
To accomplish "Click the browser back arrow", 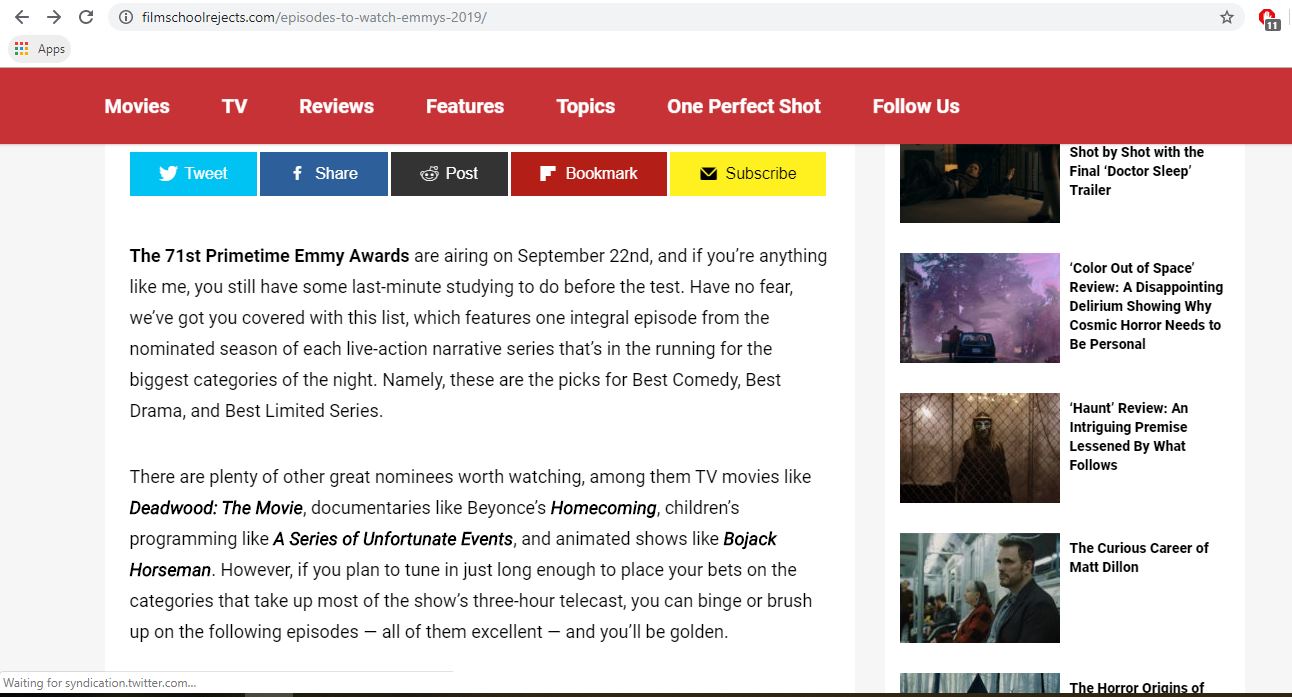I will 21,17.
